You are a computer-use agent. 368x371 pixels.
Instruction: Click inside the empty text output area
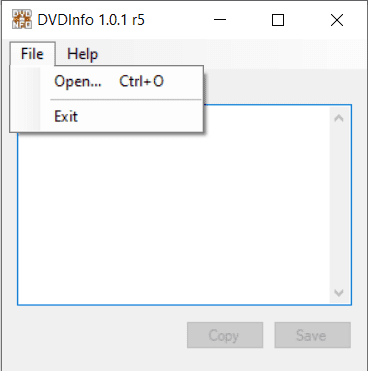[x=173, y=217]
